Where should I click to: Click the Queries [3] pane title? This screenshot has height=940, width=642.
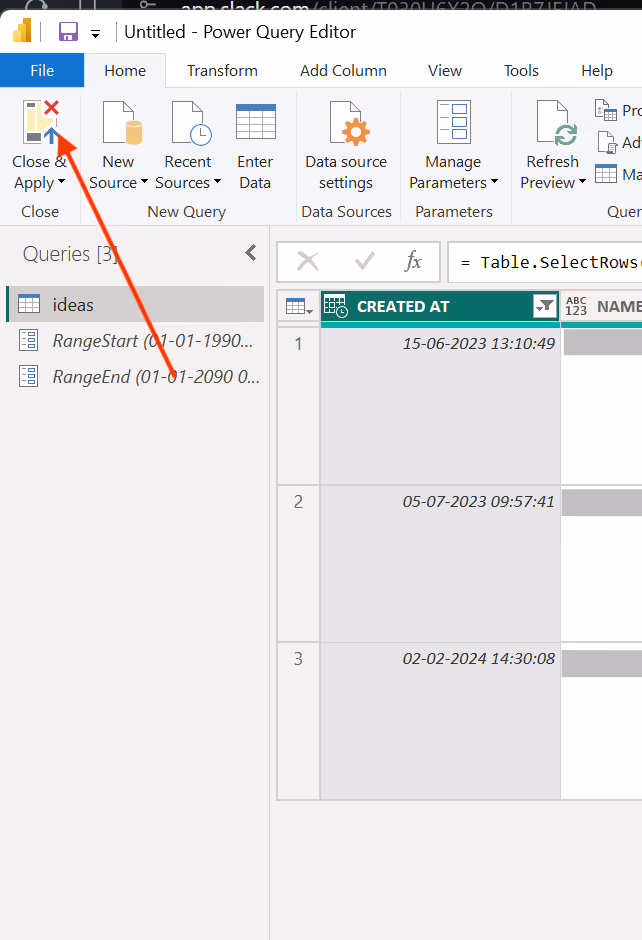point(70,254)
